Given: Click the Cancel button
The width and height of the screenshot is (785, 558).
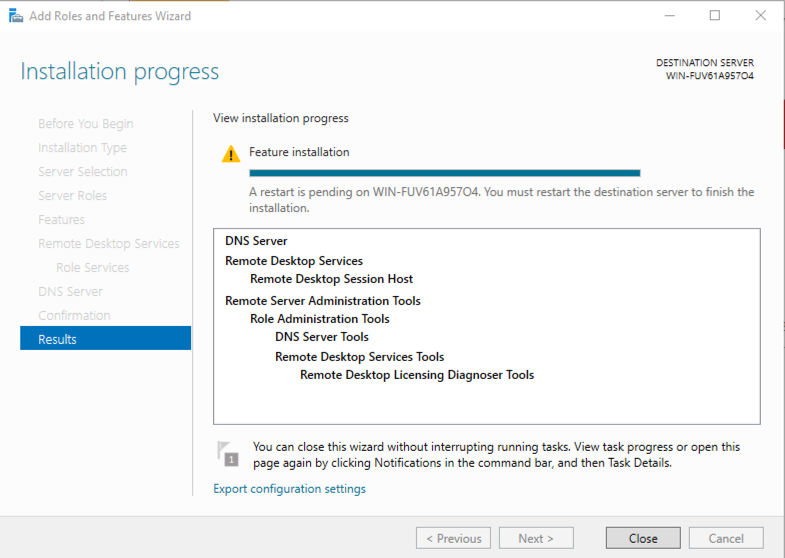Looking at the screenshot, I should pos(726,538).
